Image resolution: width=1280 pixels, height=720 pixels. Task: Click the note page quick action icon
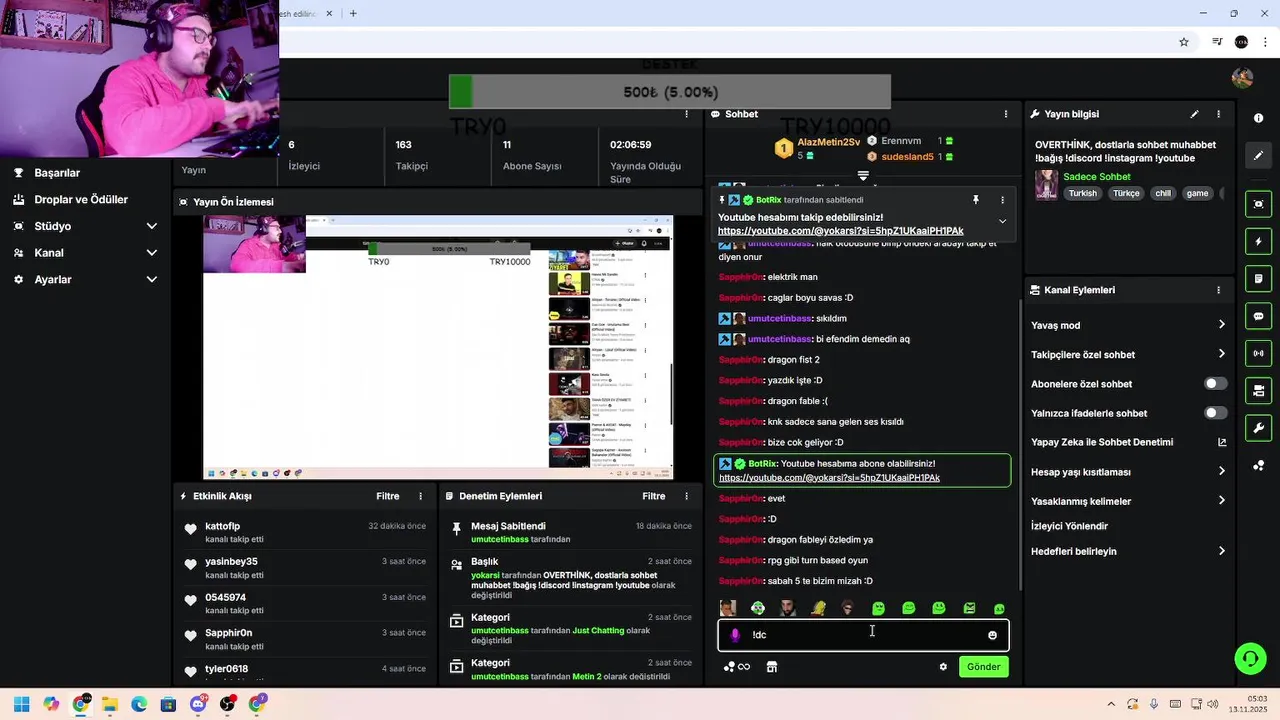[x=1258, y=278]
